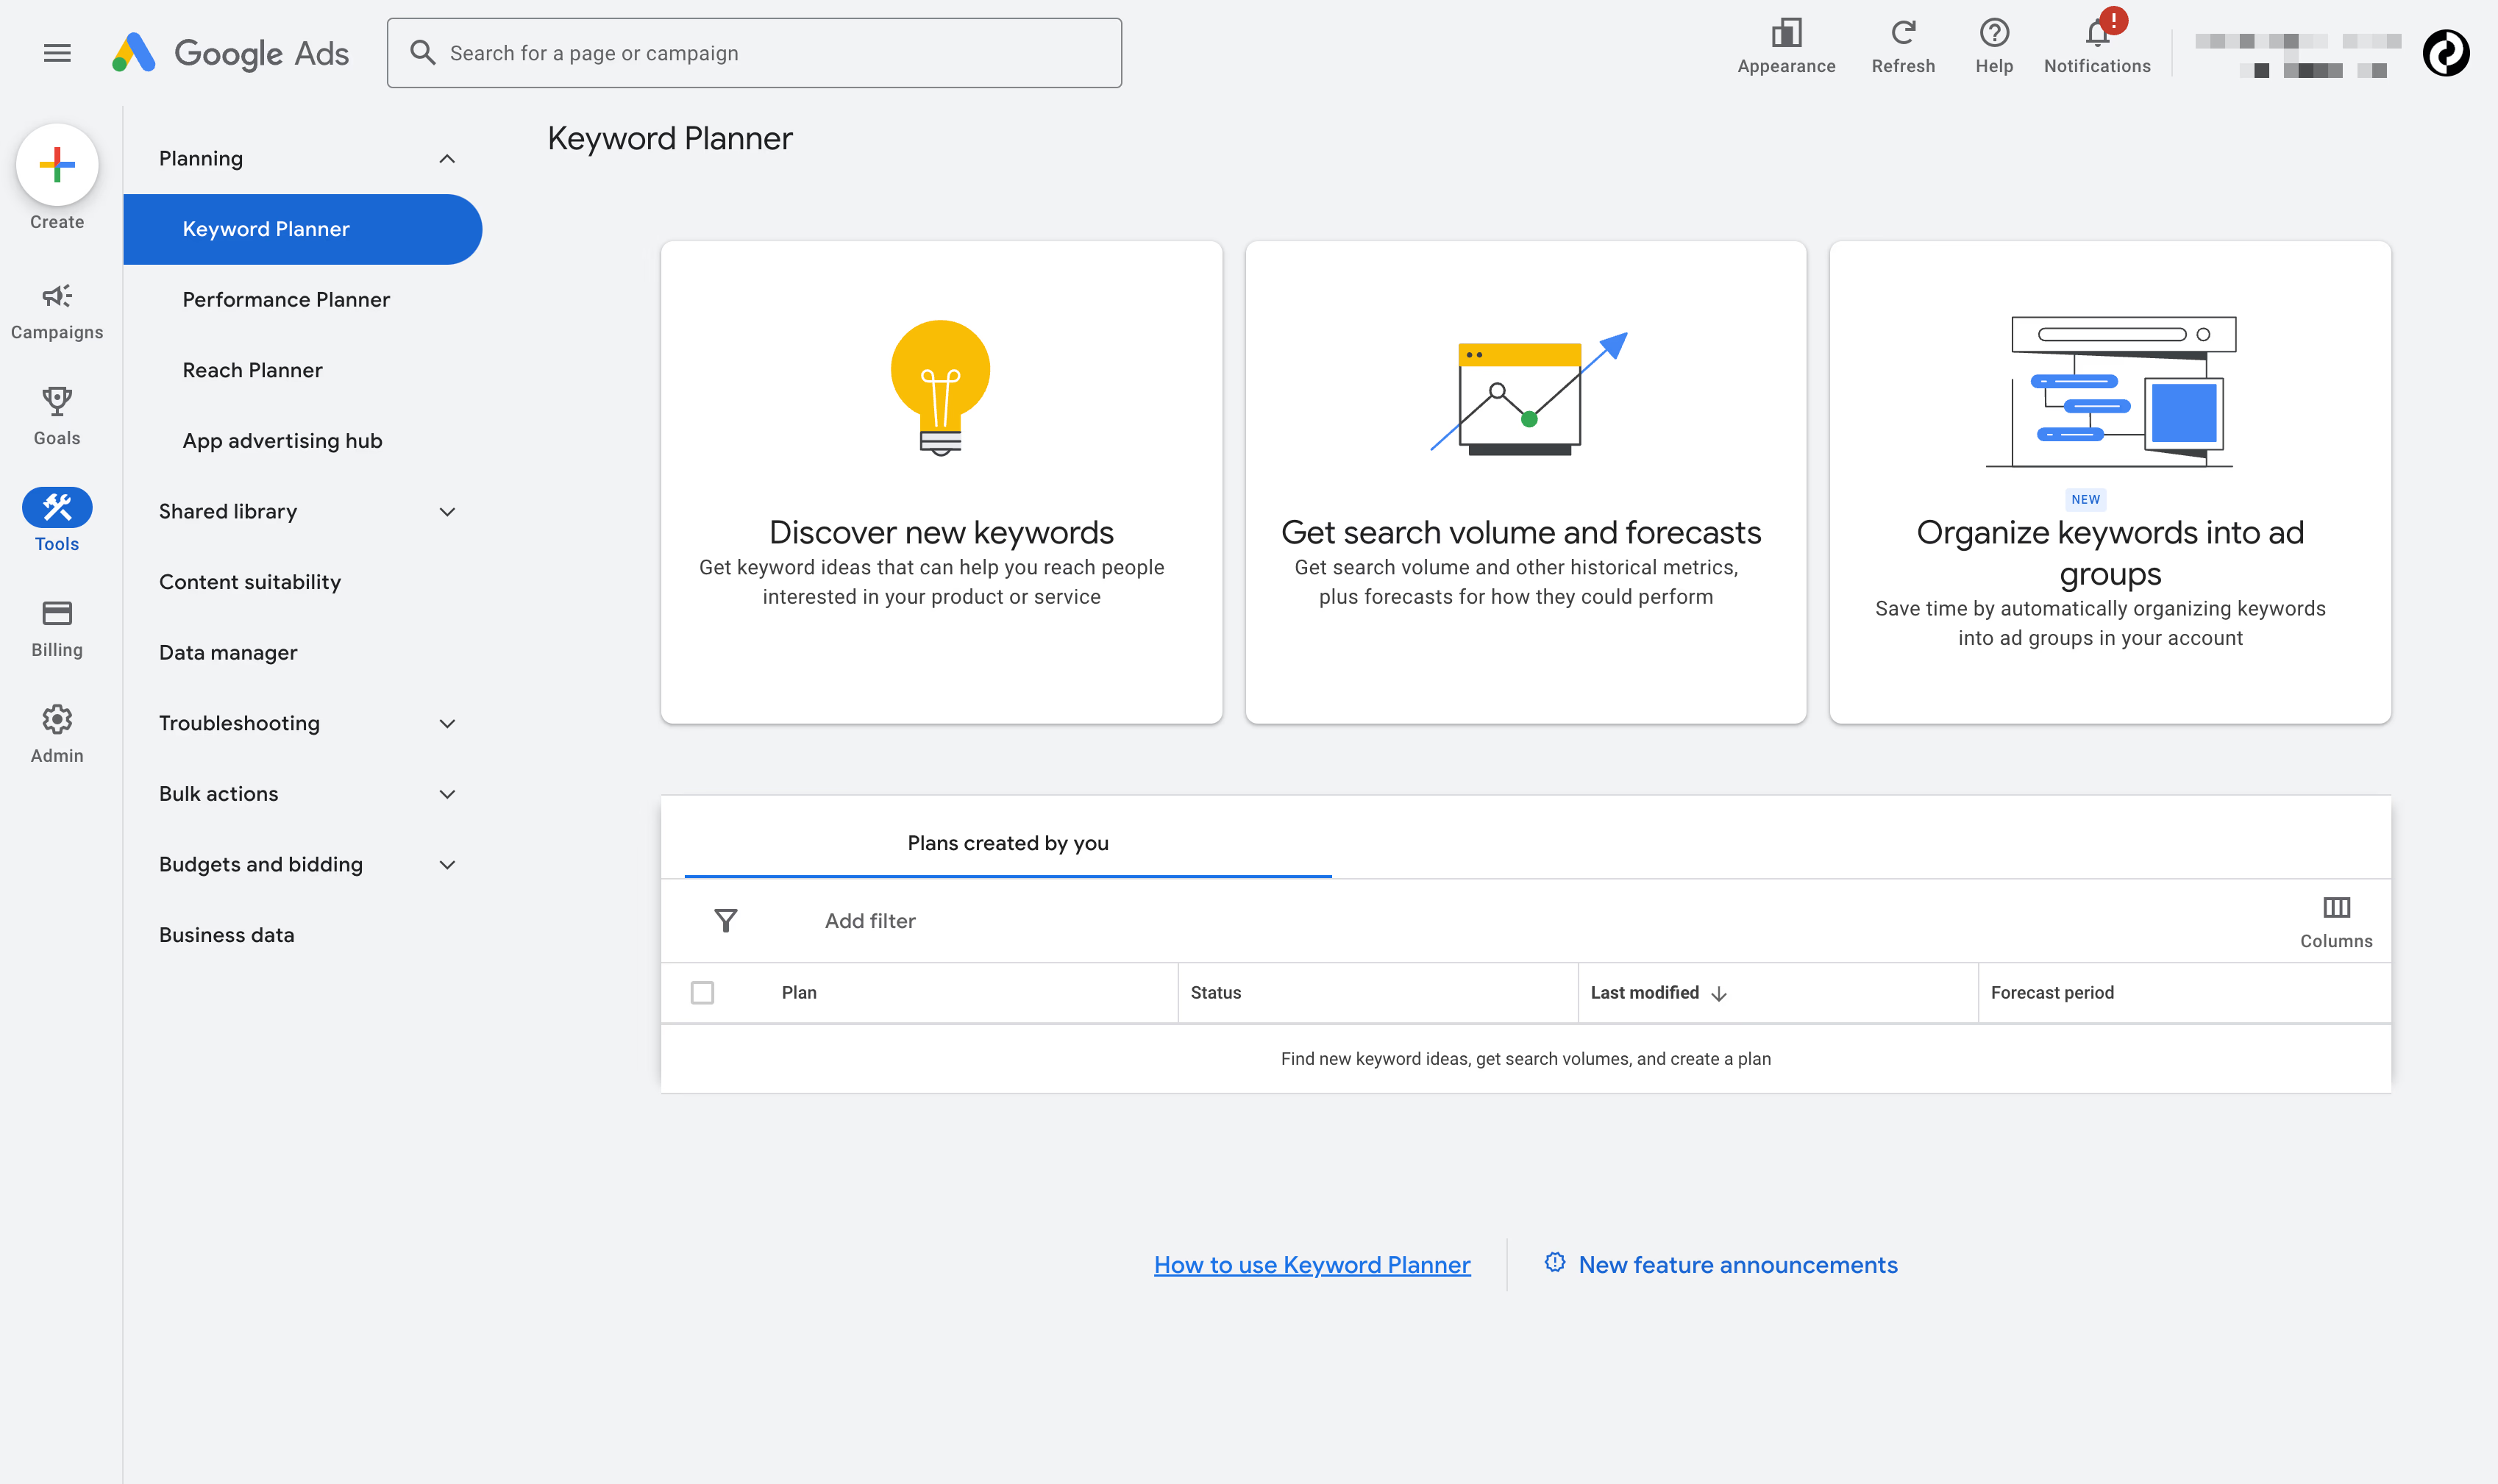Viewport: 2498px width, 1484px height.
Task: Select Keyword Planner menu item
Action: click(302, 229)
